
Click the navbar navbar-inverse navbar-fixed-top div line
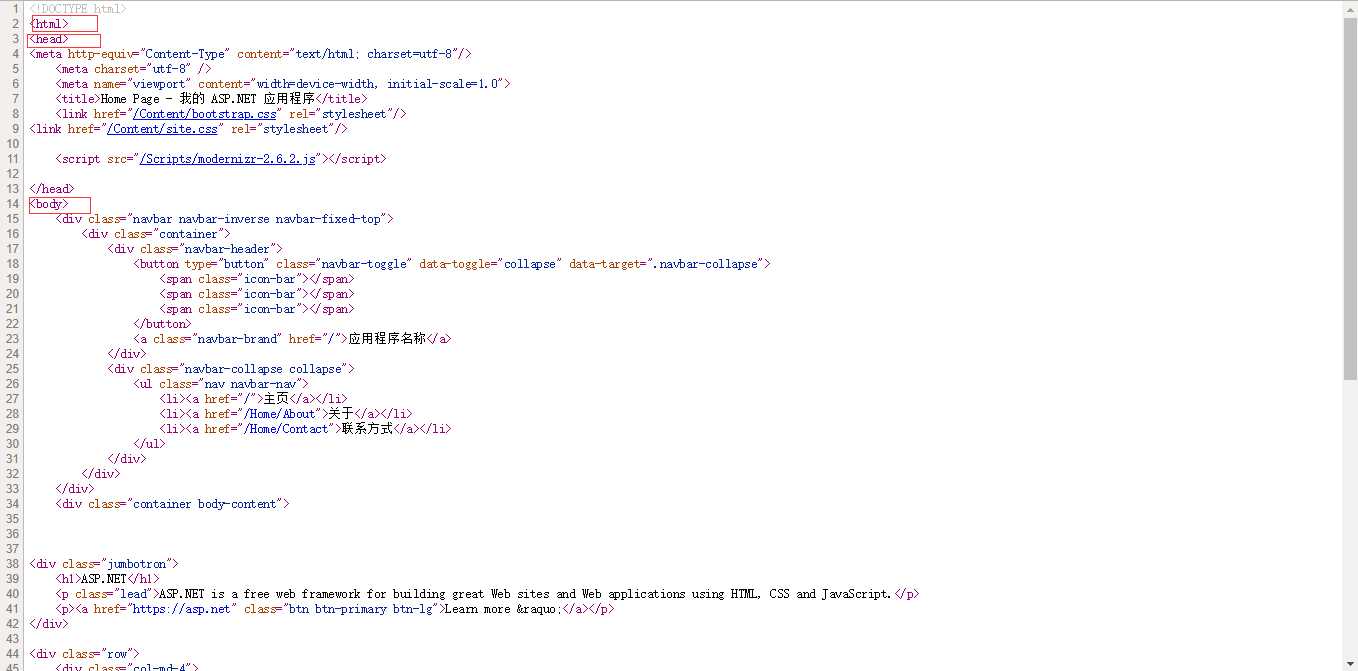225,219
